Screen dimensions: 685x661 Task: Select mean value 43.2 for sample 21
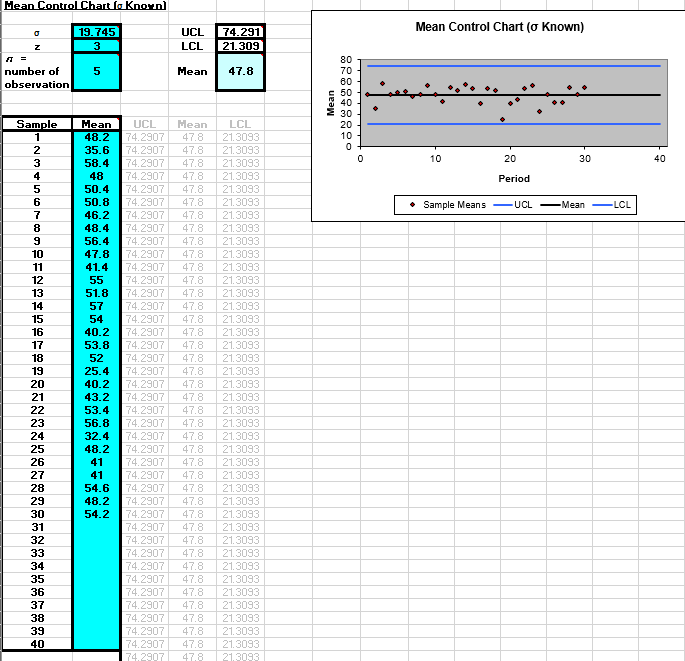point(97,397)
